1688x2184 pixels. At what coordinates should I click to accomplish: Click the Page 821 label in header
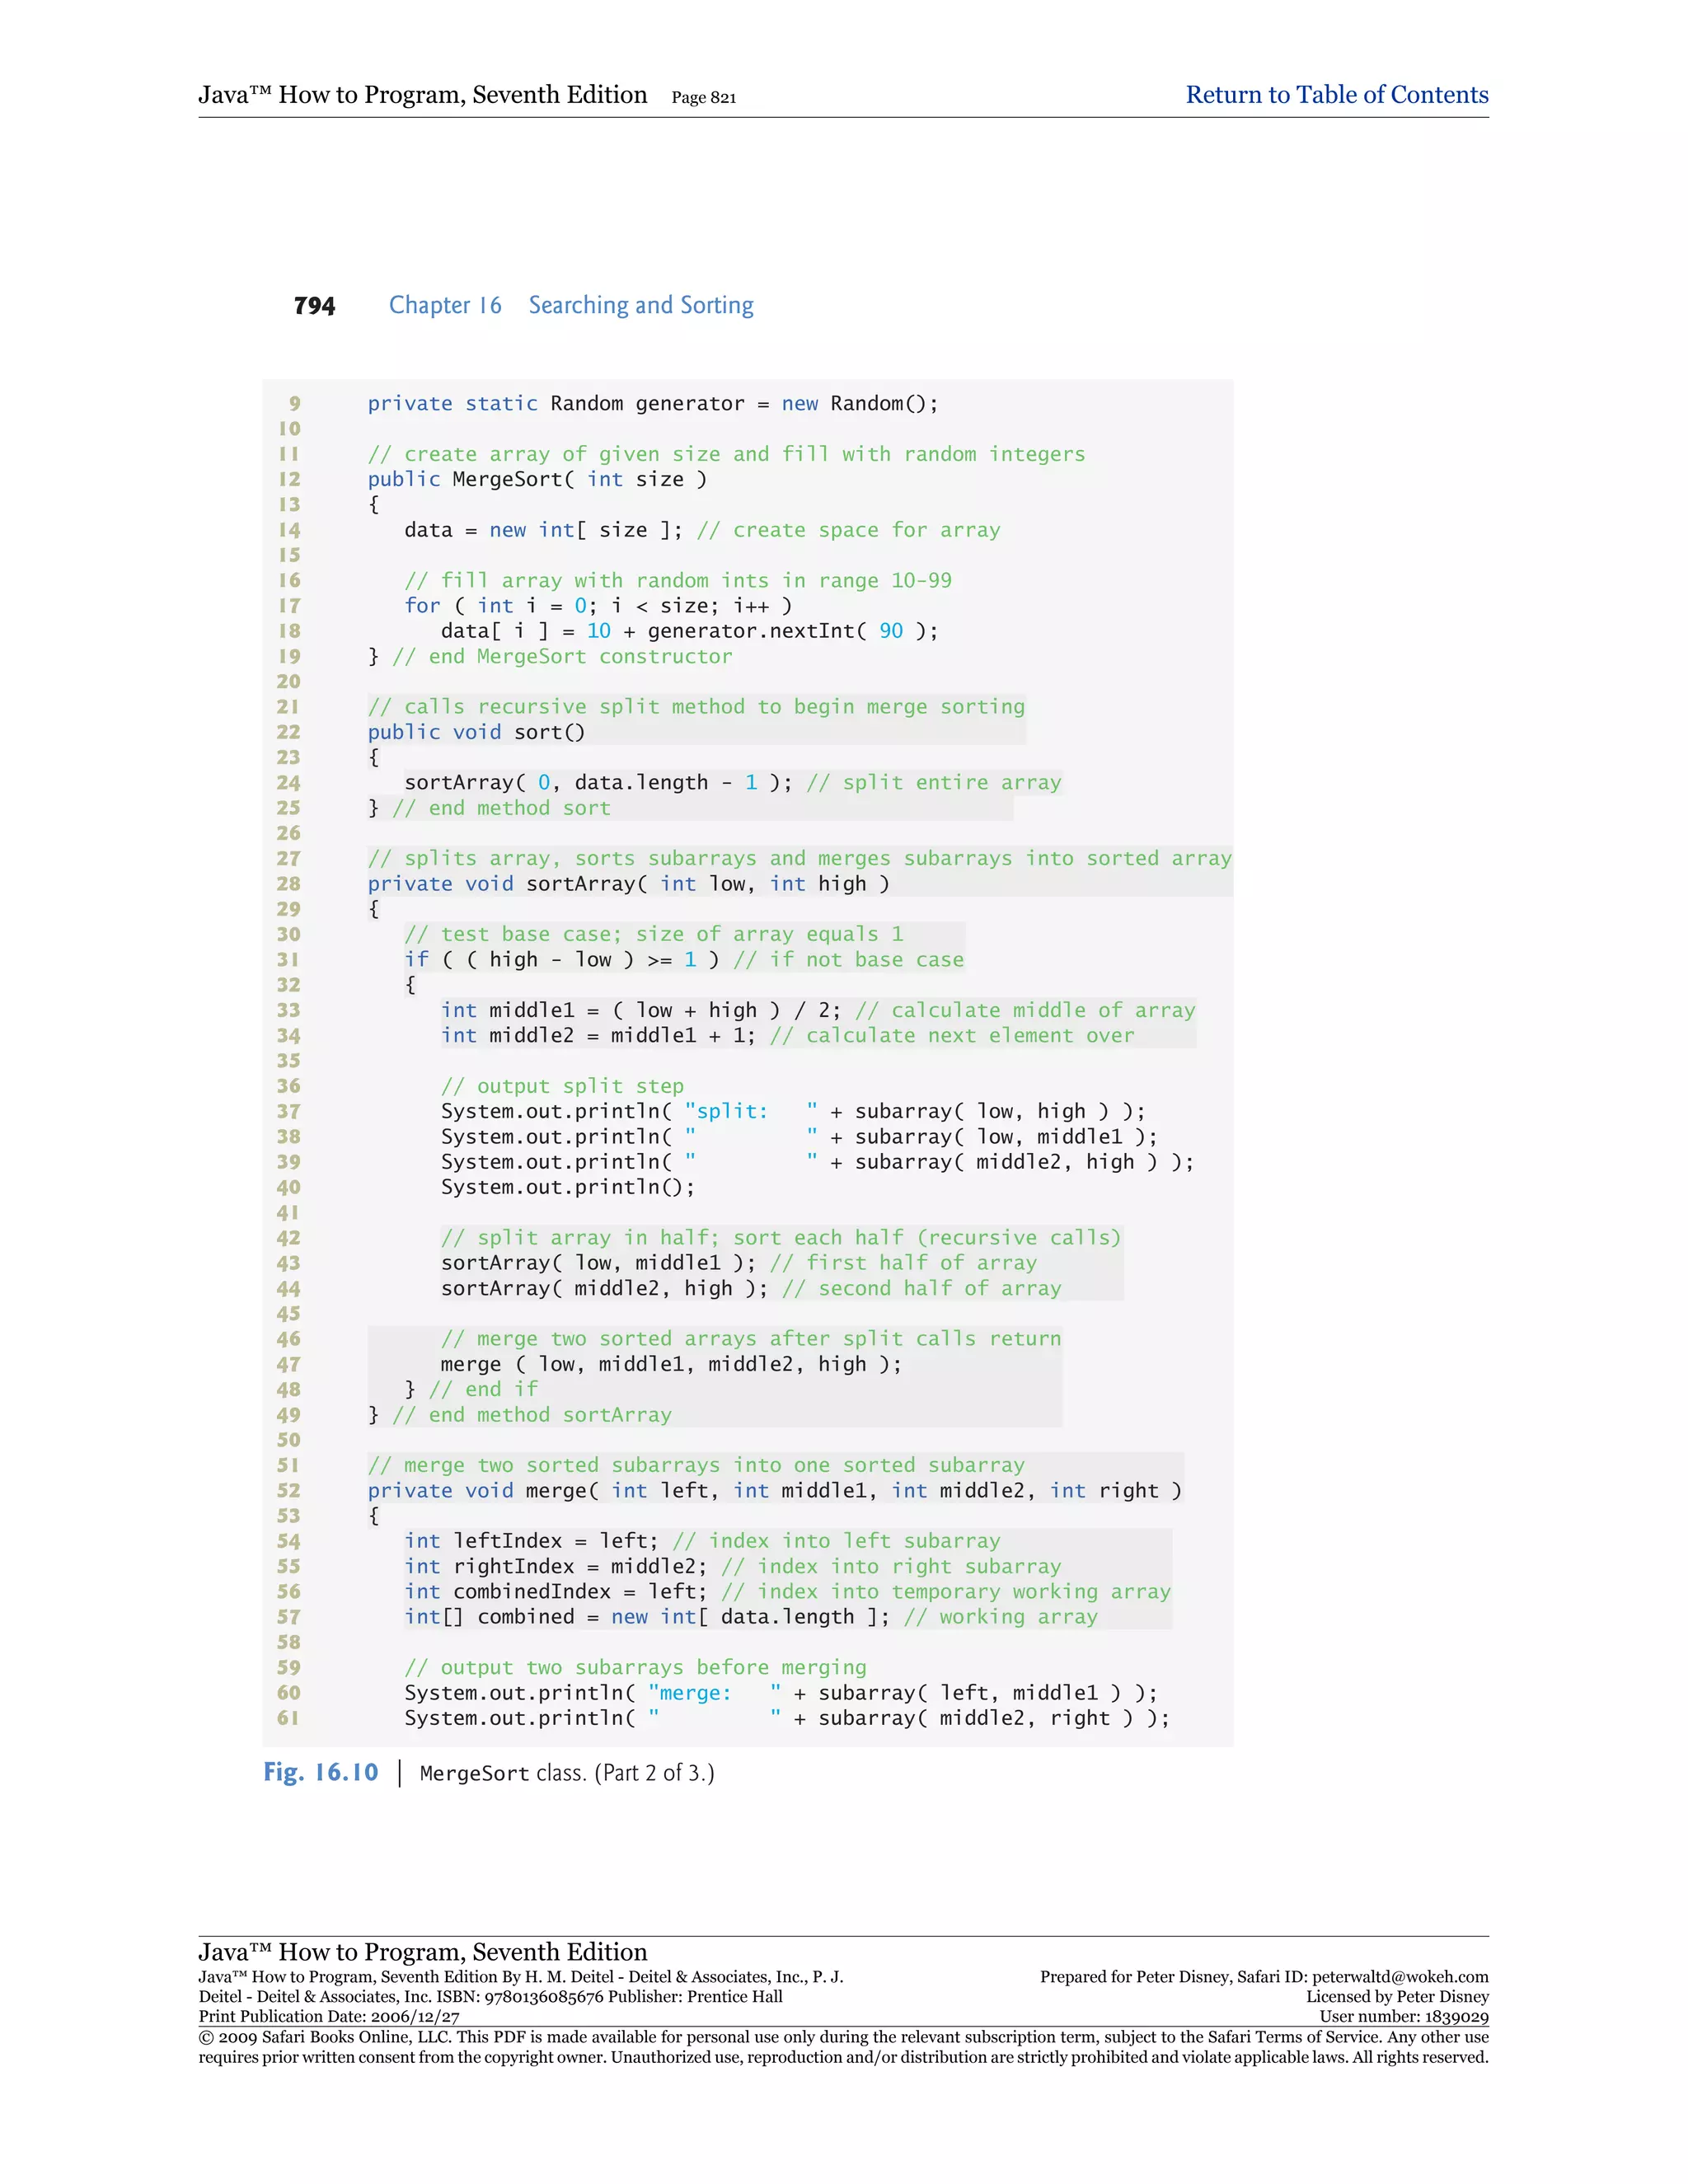tap(703, 98)
